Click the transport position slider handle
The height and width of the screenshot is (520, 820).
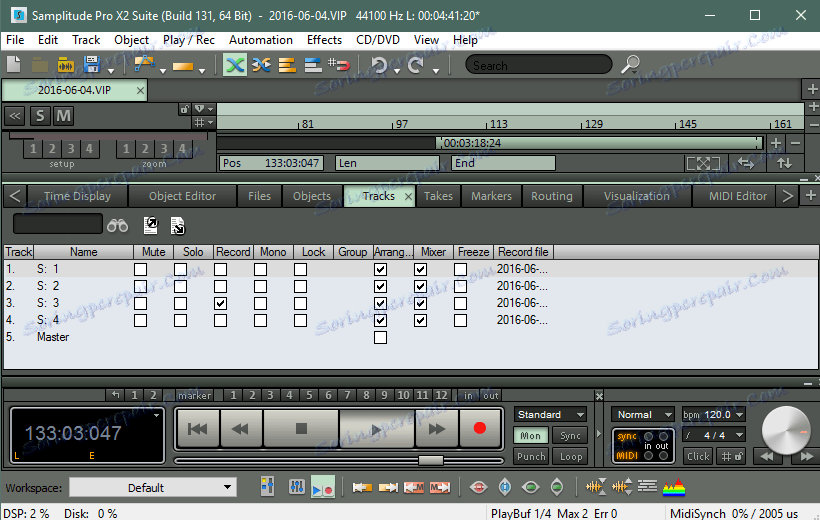click(430, 460)
